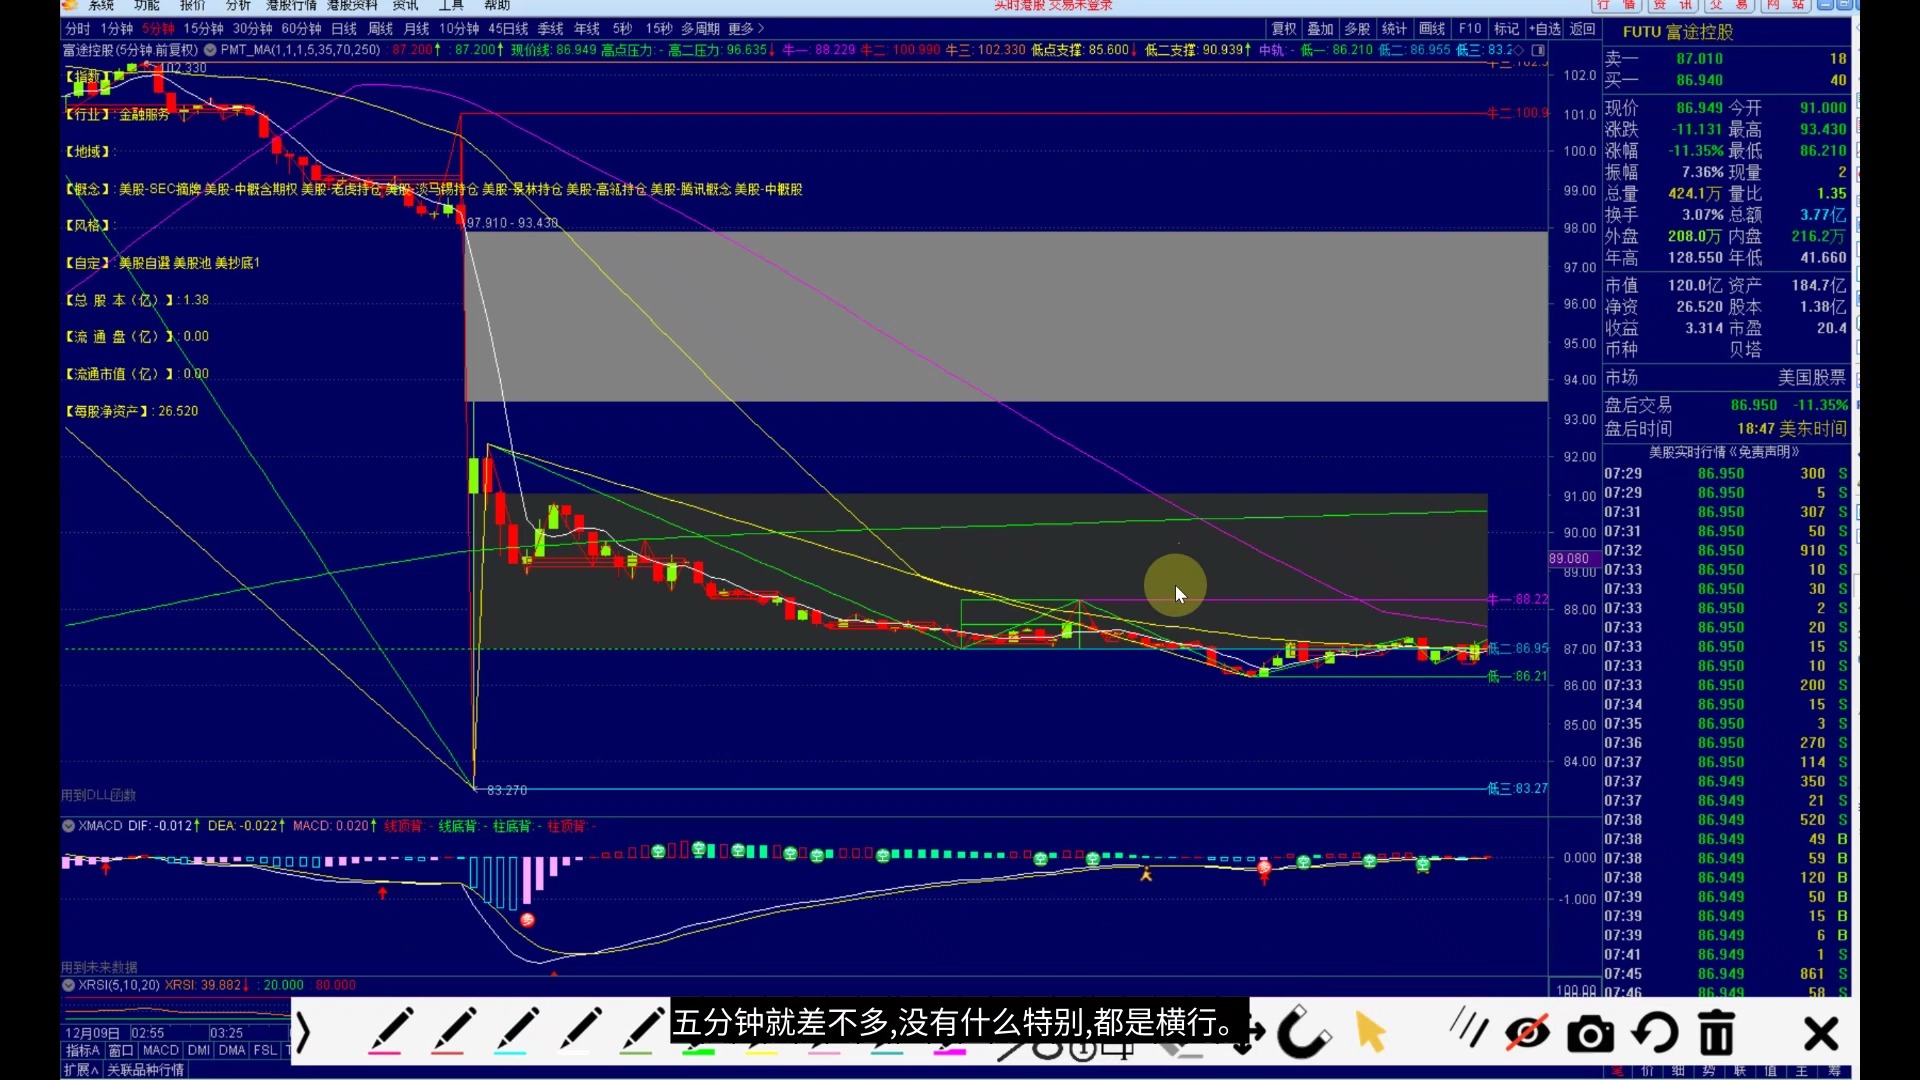The image size is (1920, 1080).
Task: Select the white underlined pen tool
Action: tap(580, 1031)
